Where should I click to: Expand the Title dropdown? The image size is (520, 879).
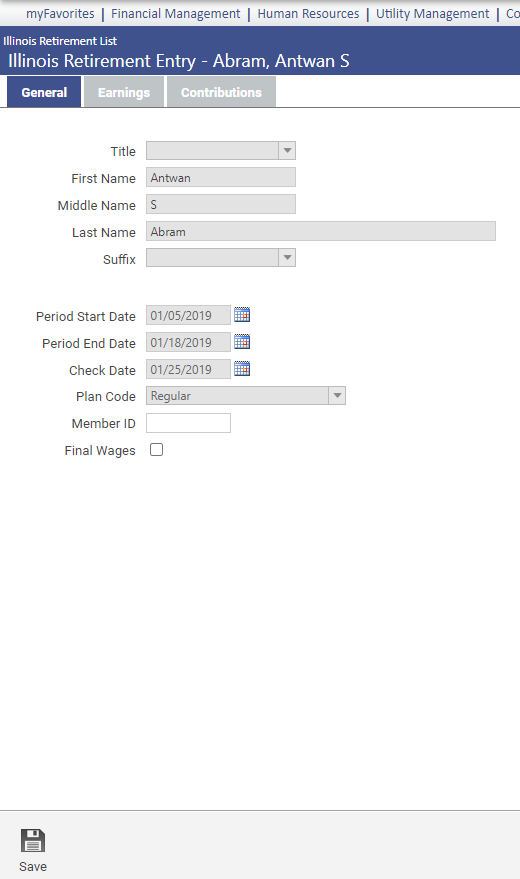pyautogui.click(x=287, y=150)
